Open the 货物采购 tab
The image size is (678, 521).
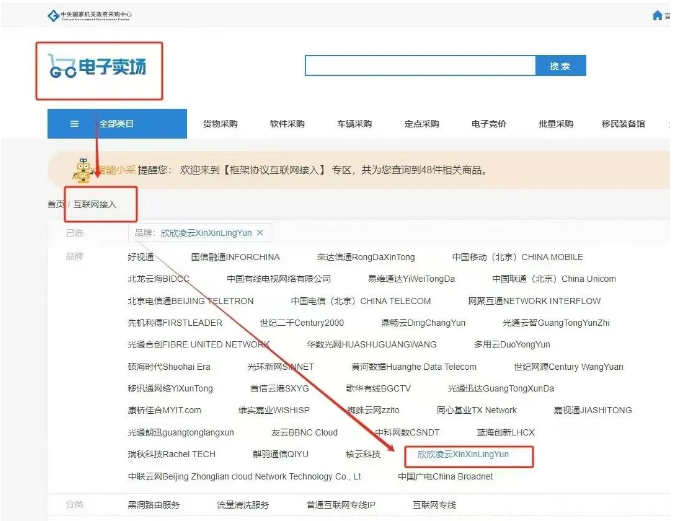click(220, 124)
